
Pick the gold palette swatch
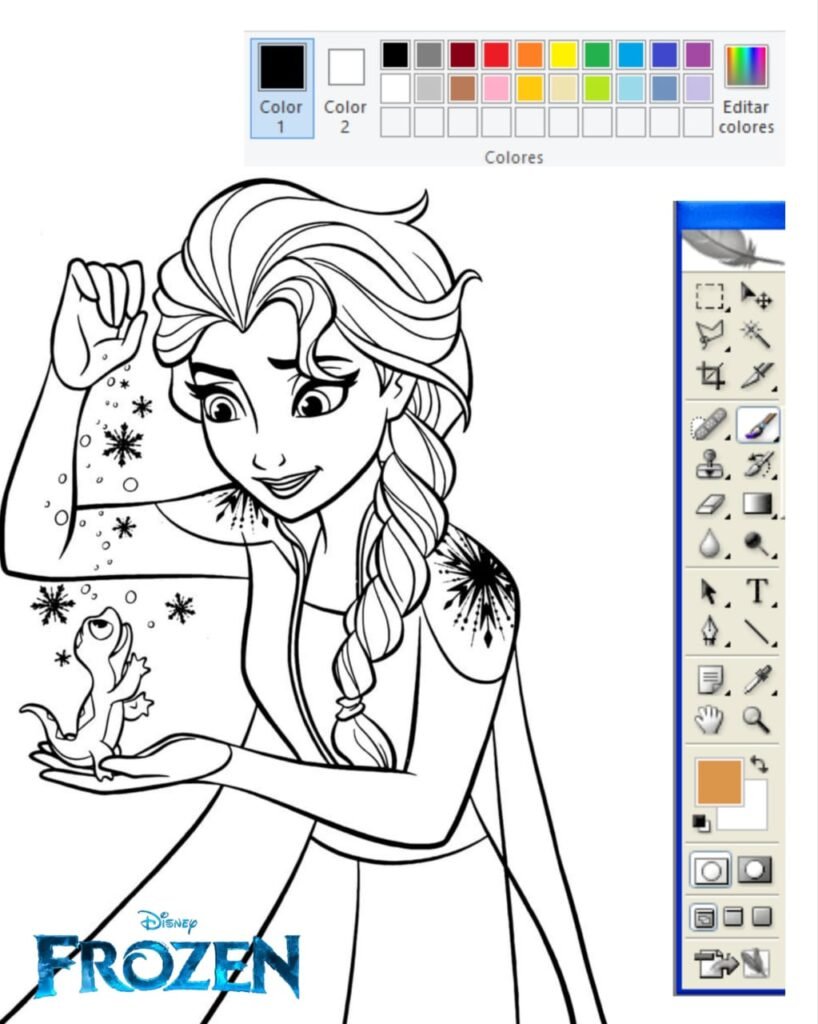(x=530, y=88)
